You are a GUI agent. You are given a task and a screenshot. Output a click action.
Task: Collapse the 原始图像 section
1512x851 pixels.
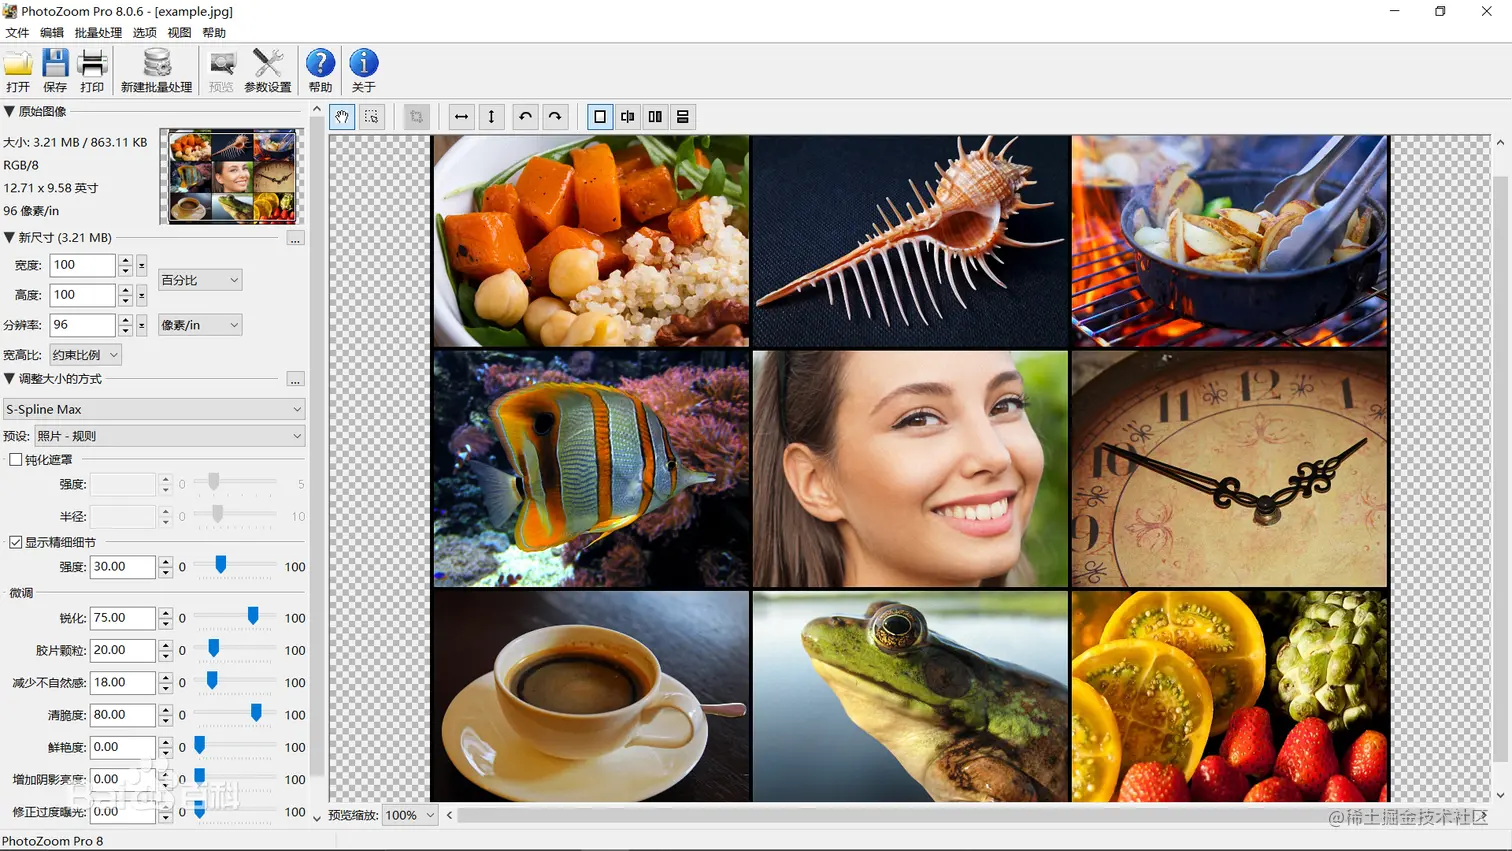point(9,111)
